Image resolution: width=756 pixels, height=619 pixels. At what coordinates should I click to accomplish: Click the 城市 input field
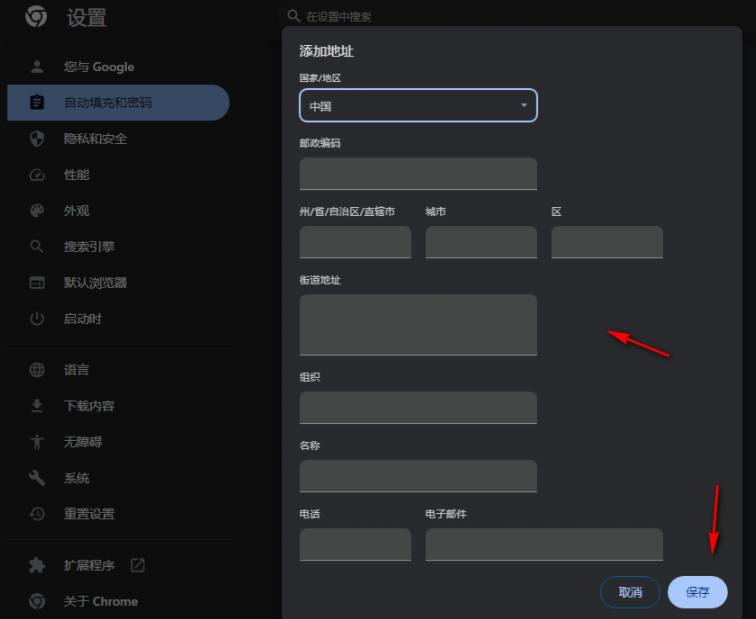(x=481, y=242)
